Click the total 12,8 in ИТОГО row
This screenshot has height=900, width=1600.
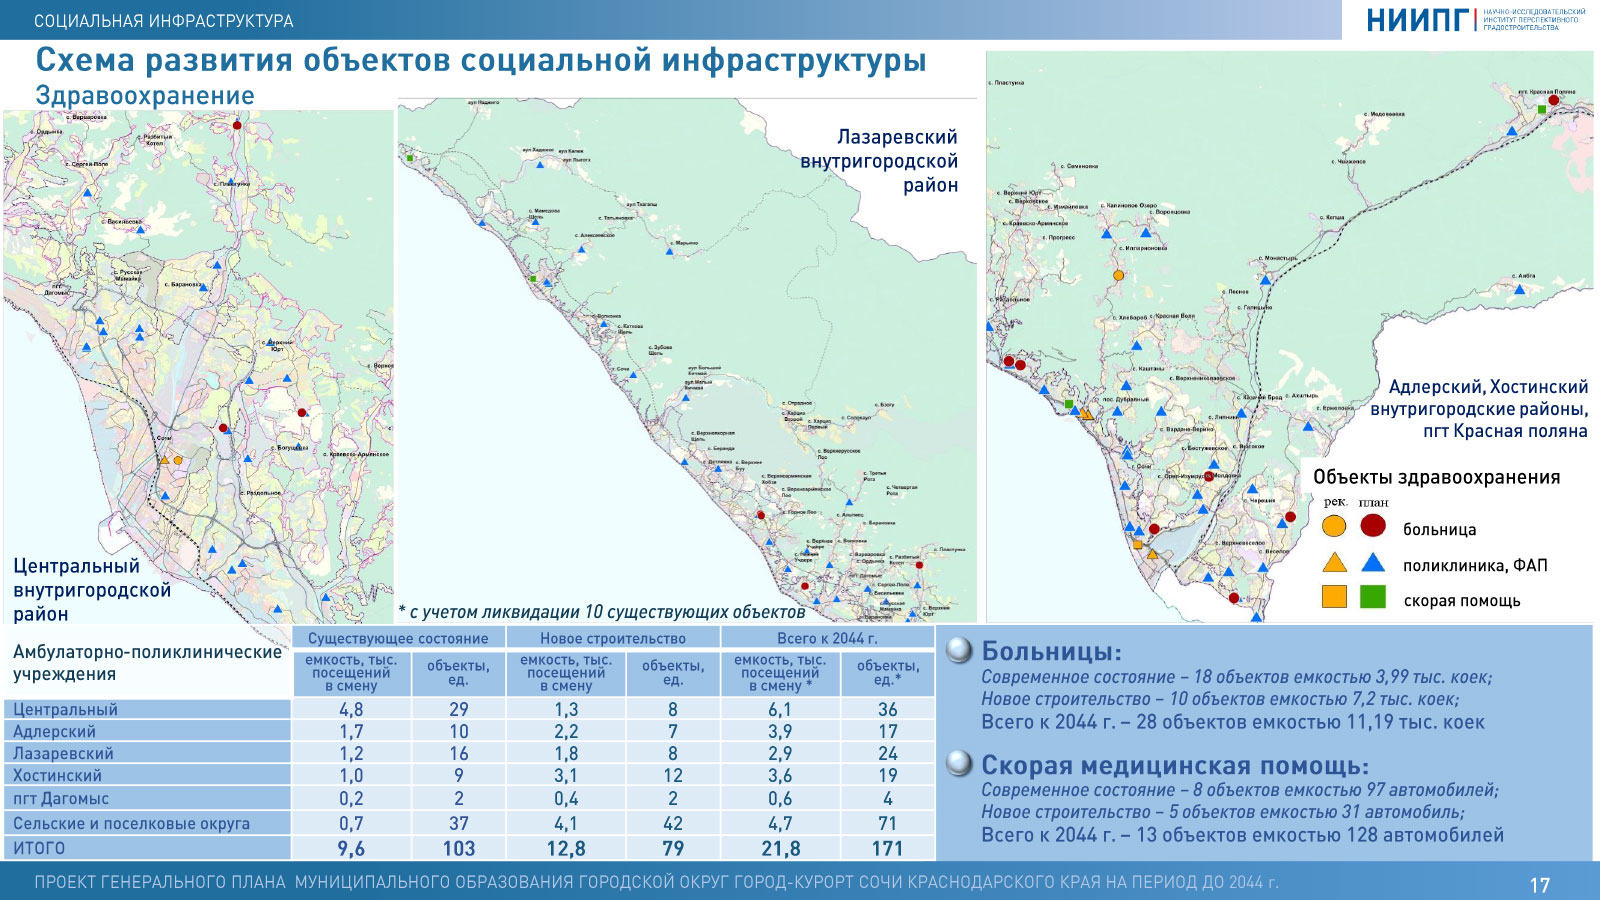[x=566, y=848]
